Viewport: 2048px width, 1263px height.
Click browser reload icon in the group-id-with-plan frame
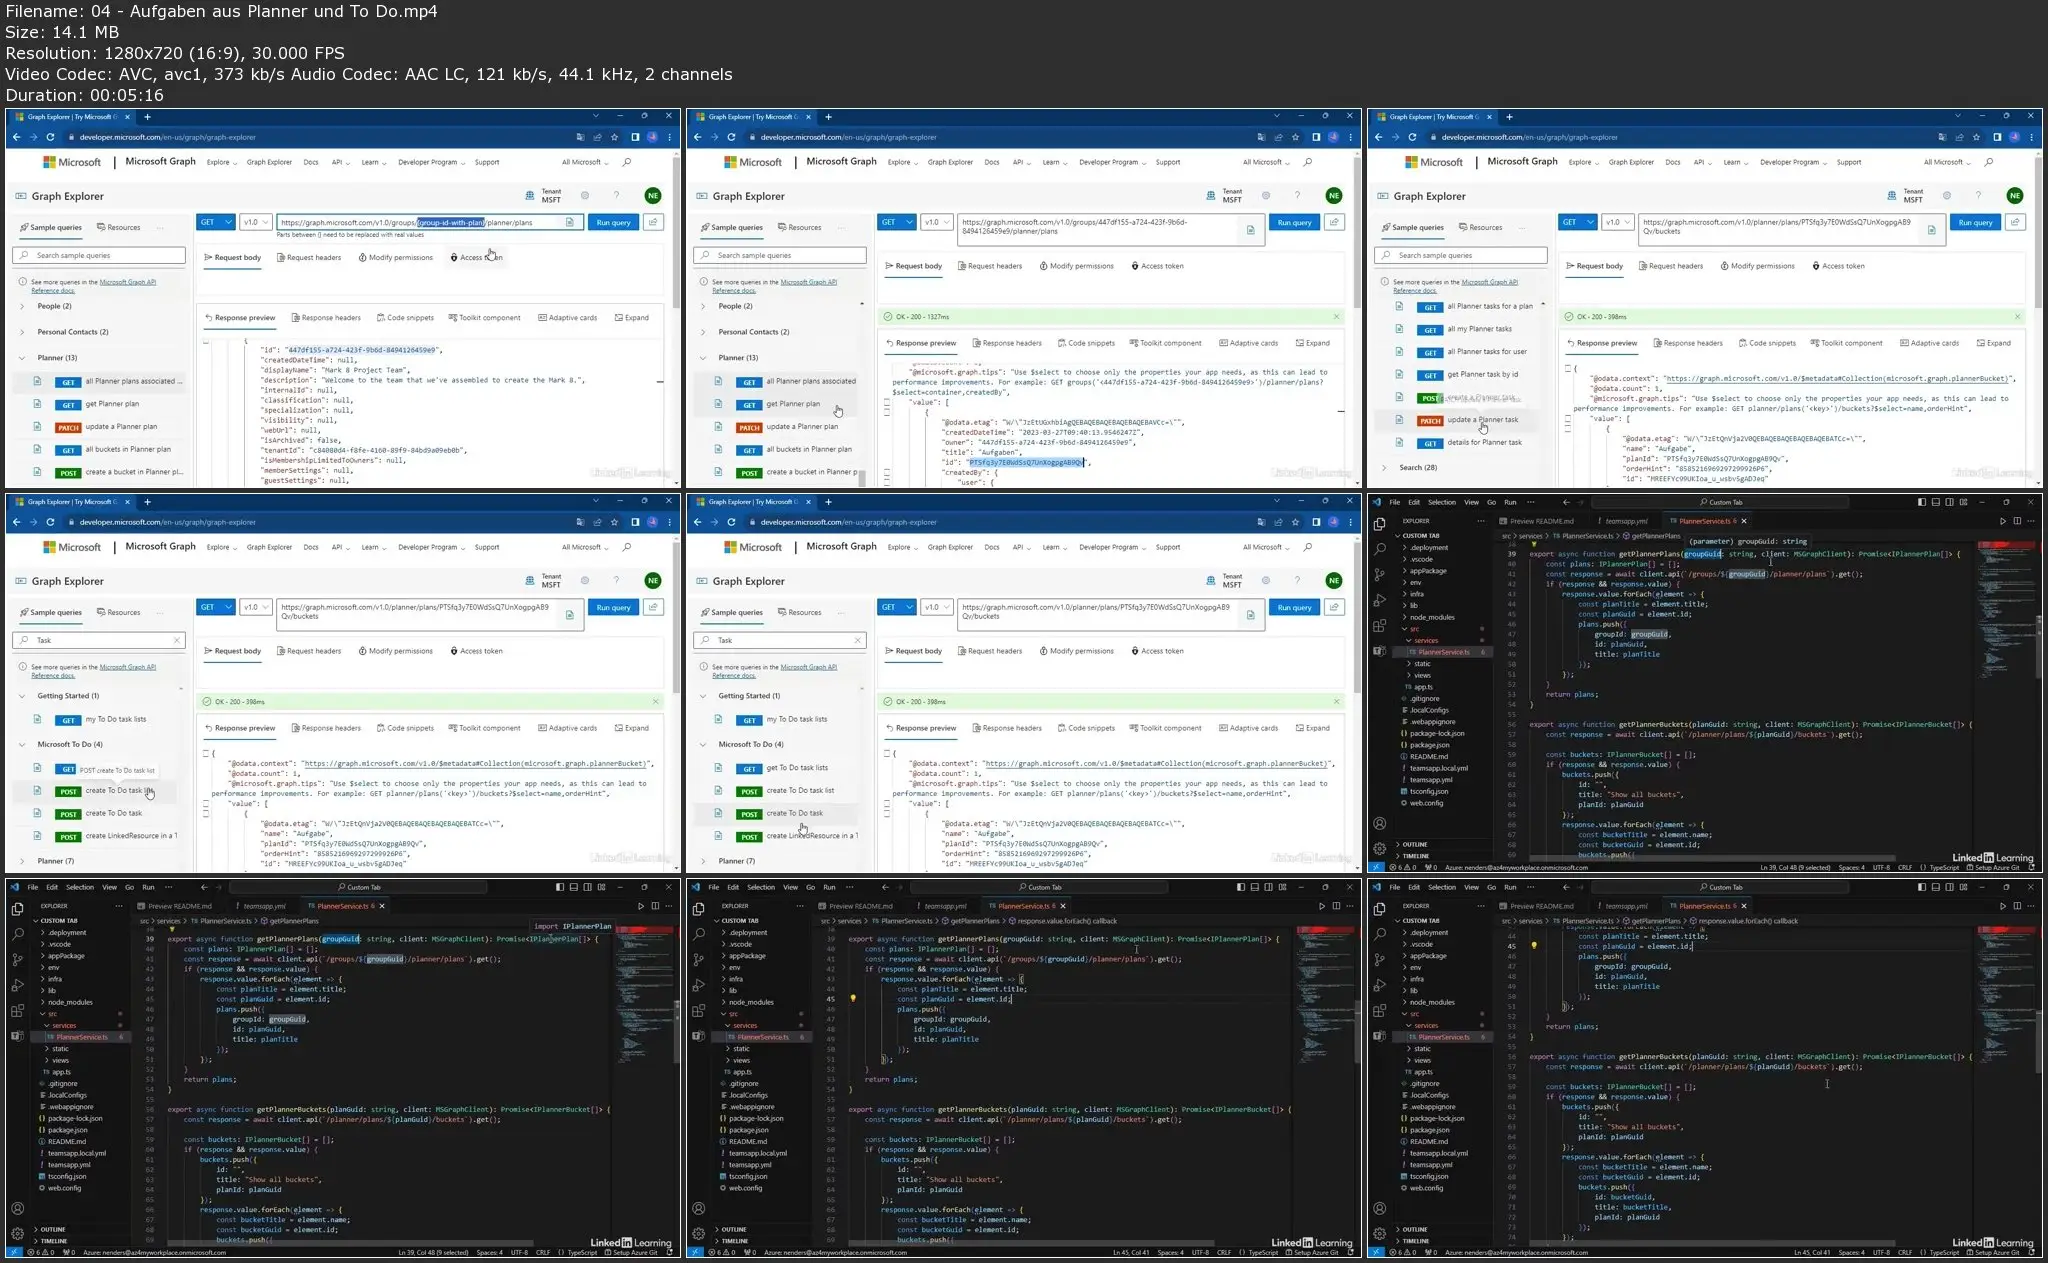pyautogui.click(x=50, y=137)
